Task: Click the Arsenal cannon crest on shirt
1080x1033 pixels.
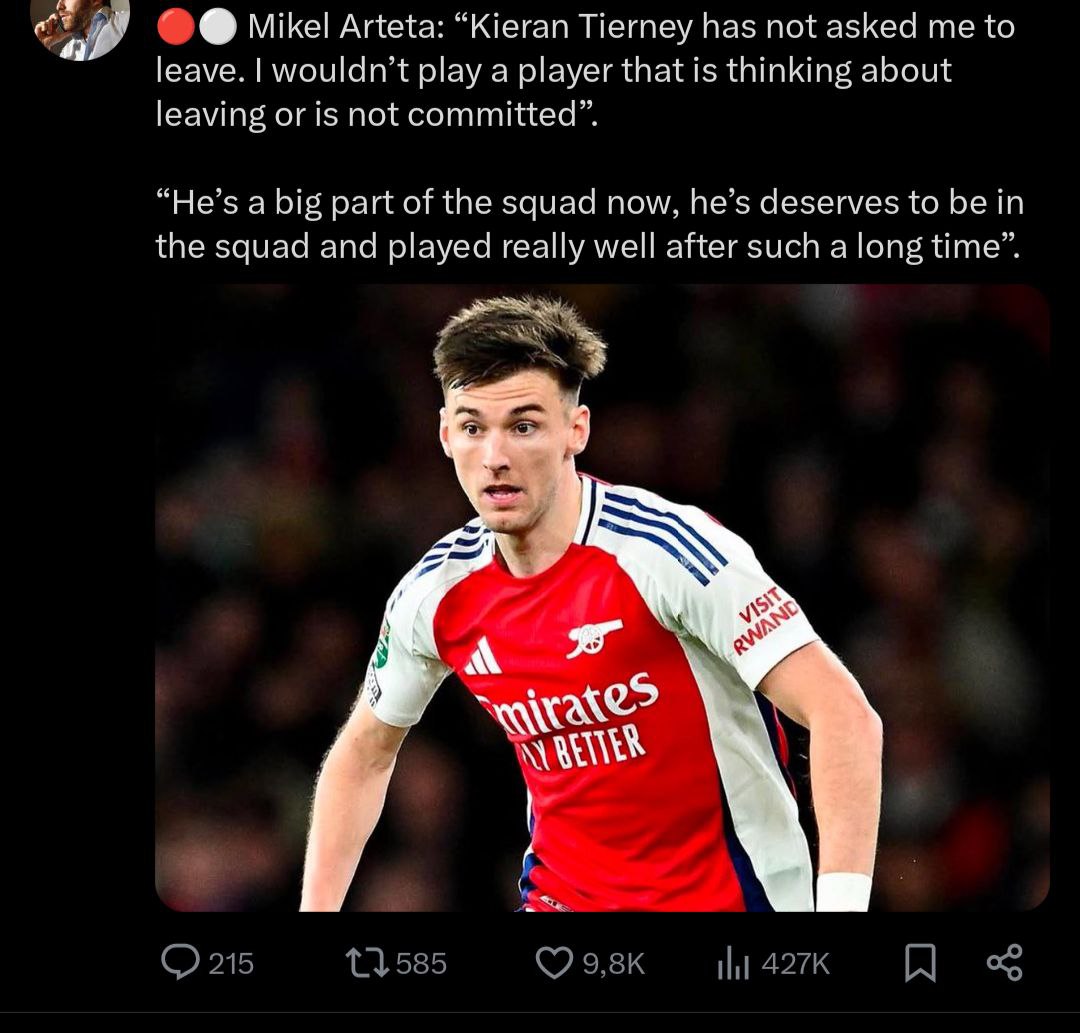Action: 594,637
